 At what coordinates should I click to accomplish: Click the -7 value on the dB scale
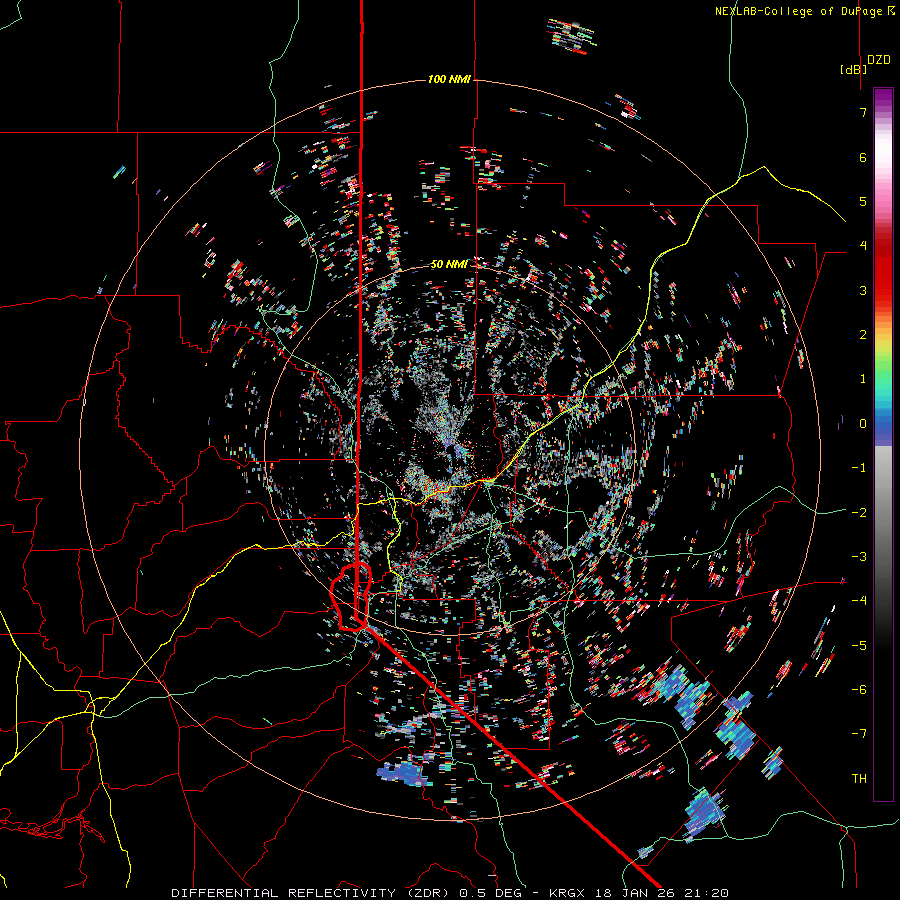(x=859, y=734)
